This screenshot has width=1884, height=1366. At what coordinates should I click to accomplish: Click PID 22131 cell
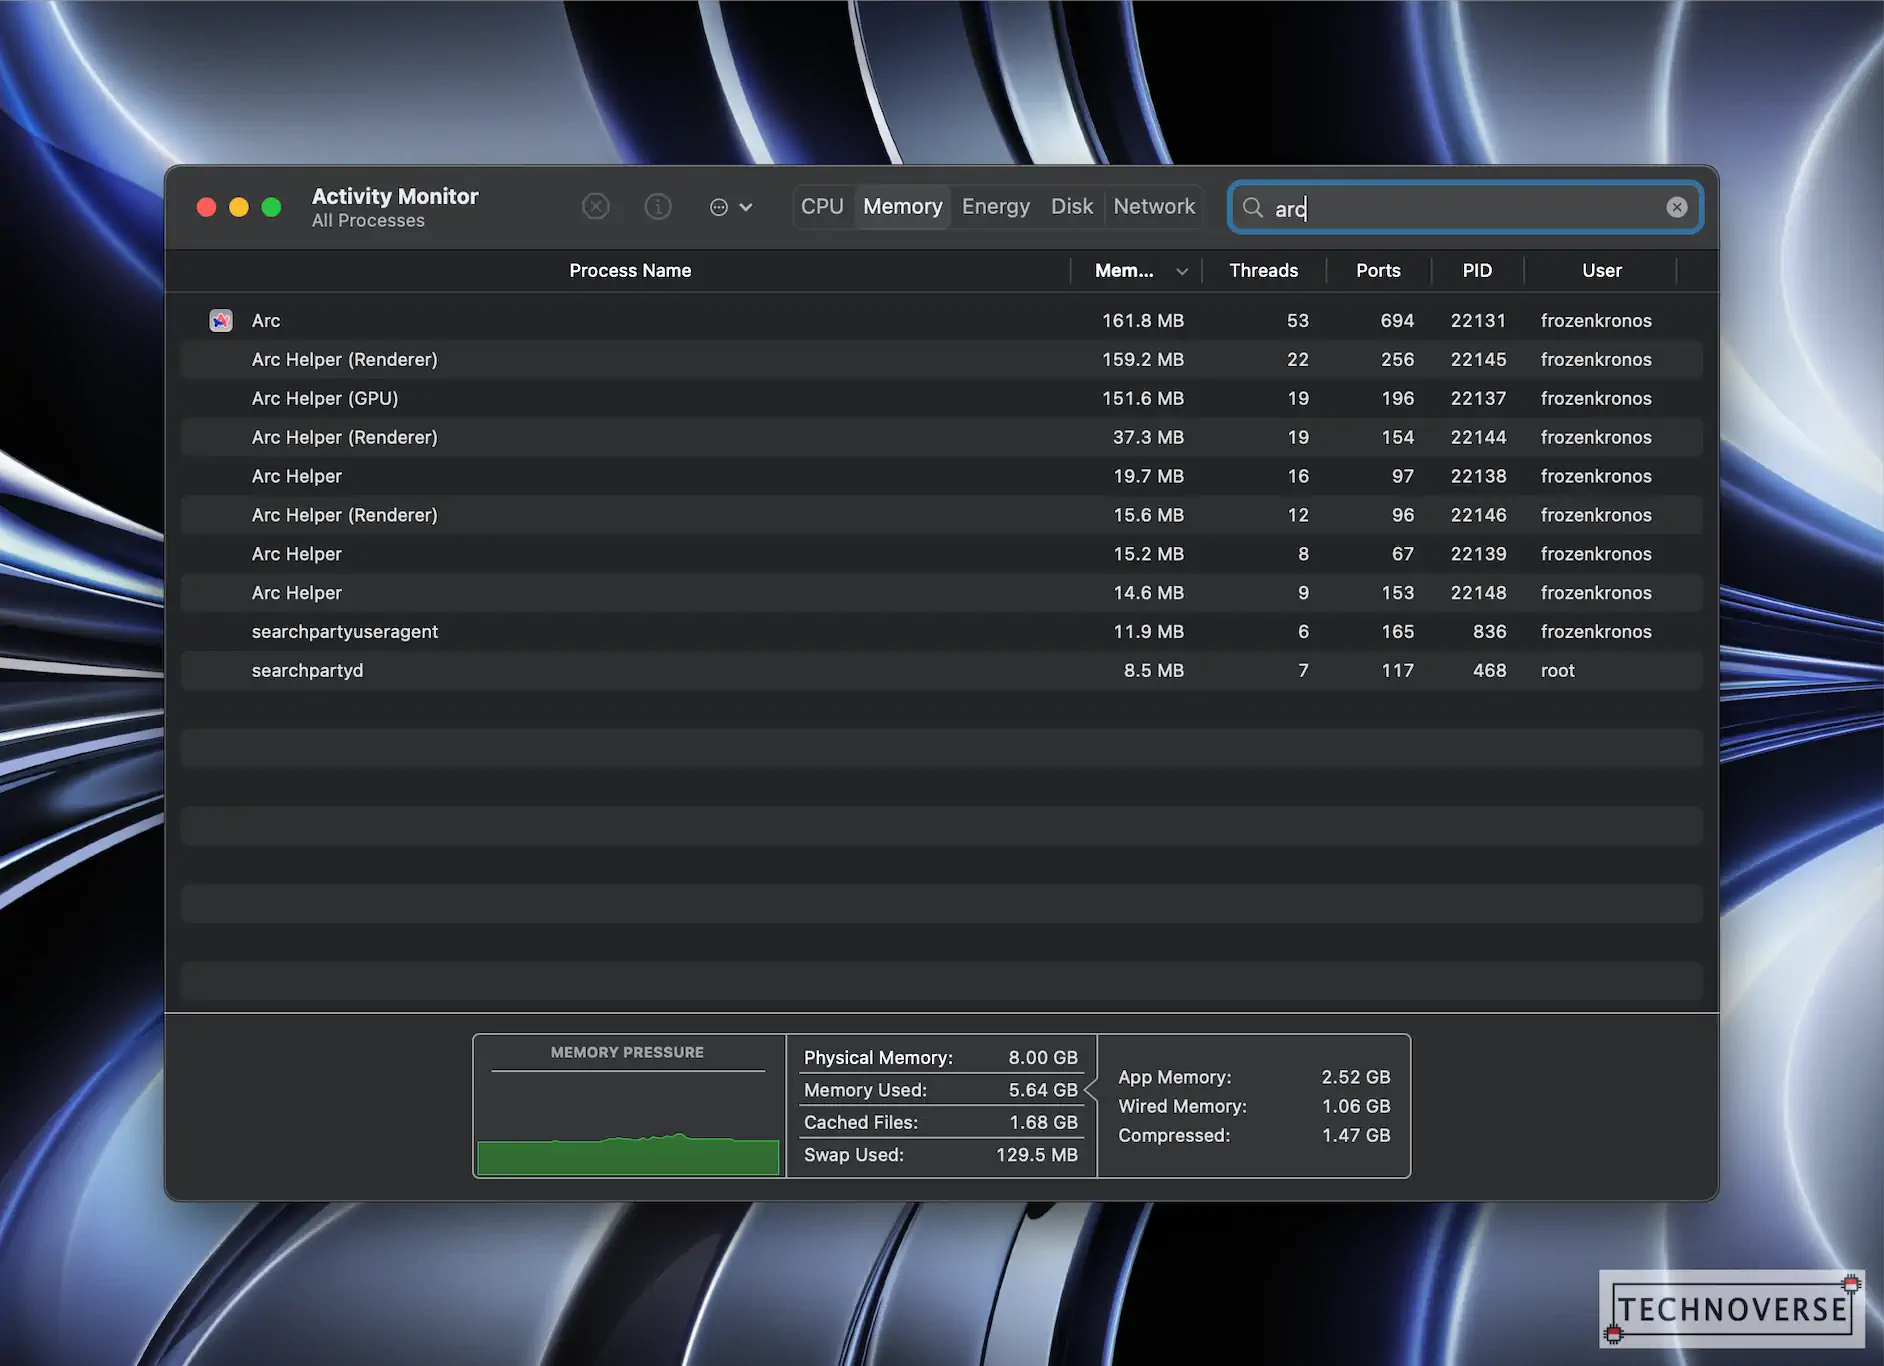pos(1478,320)
